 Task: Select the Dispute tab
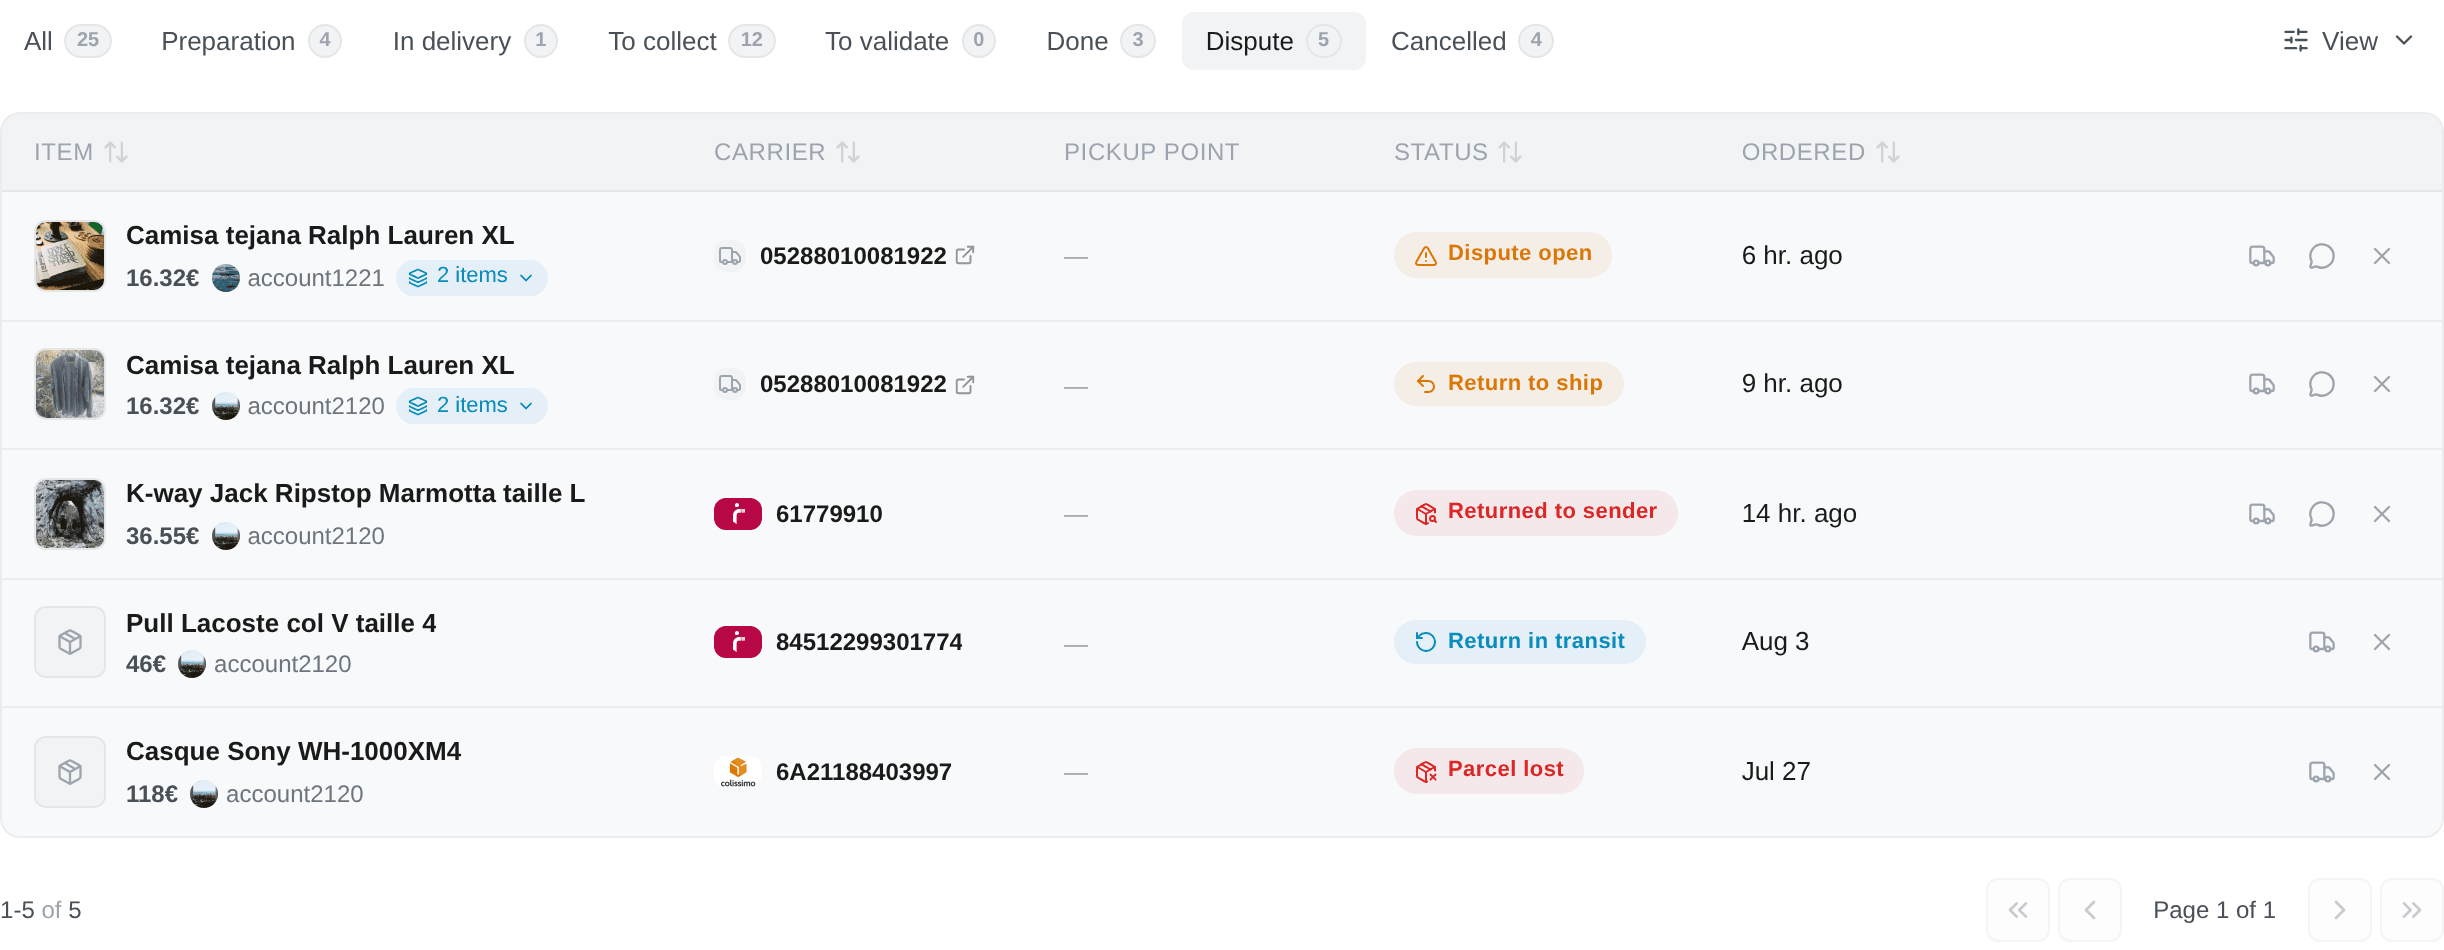(1273, 41)
